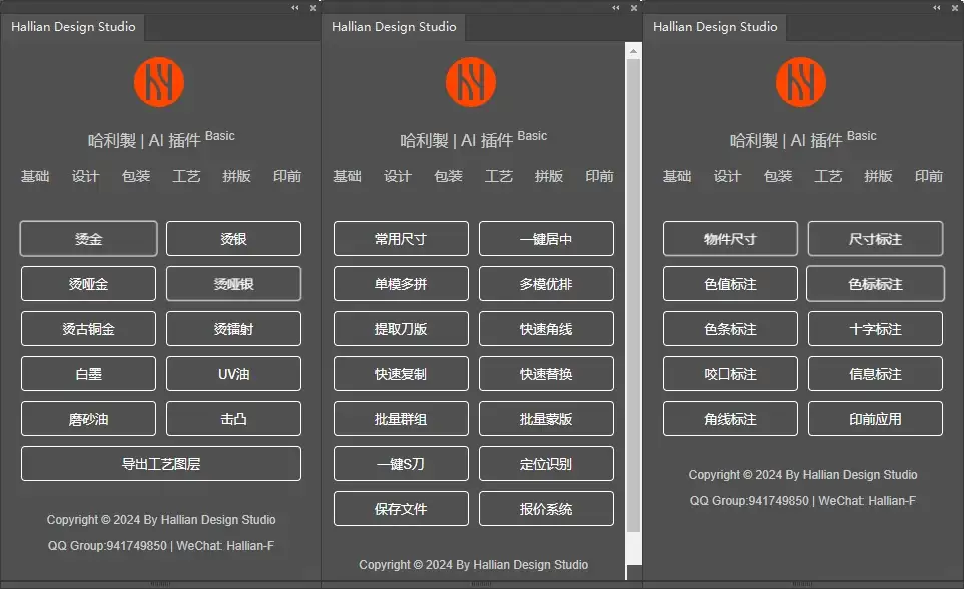Select the 磨砂油 button
This screenshot has height=589, width=964.
pyautogui.click(x=89, y=419)
